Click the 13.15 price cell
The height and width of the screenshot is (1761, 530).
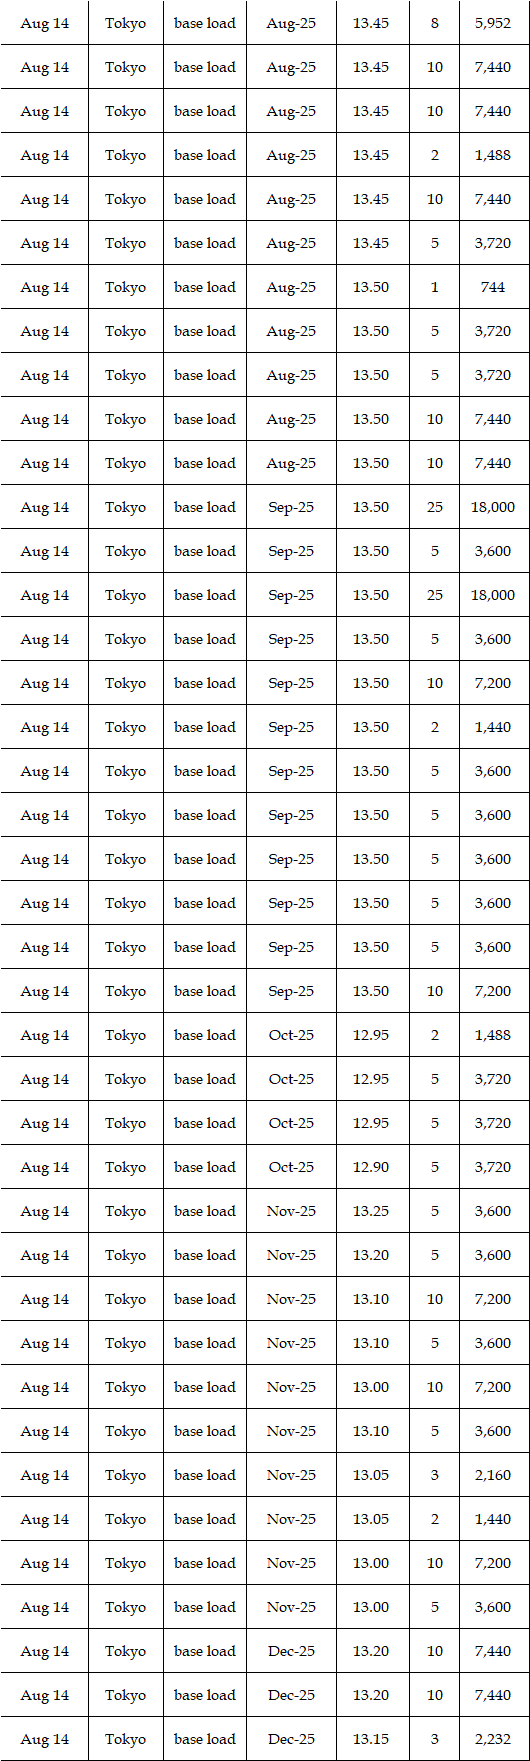tap(371, 1739)
